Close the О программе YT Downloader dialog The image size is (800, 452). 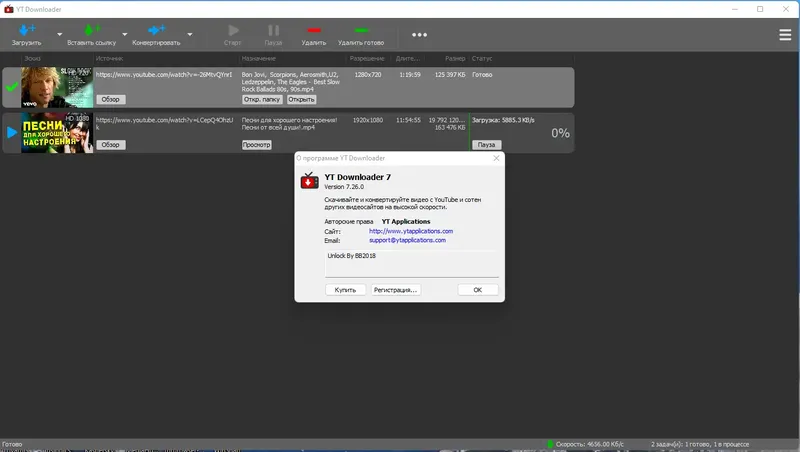[x=496, y=158]
